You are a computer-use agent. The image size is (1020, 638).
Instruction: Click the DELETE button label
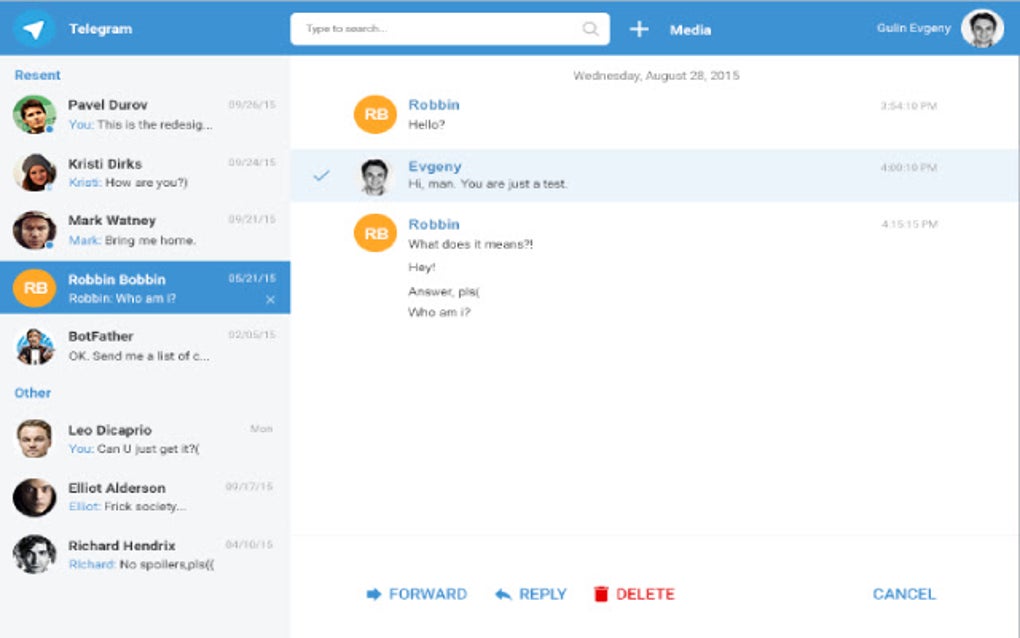pyautogui.click(x=645, y=594)
